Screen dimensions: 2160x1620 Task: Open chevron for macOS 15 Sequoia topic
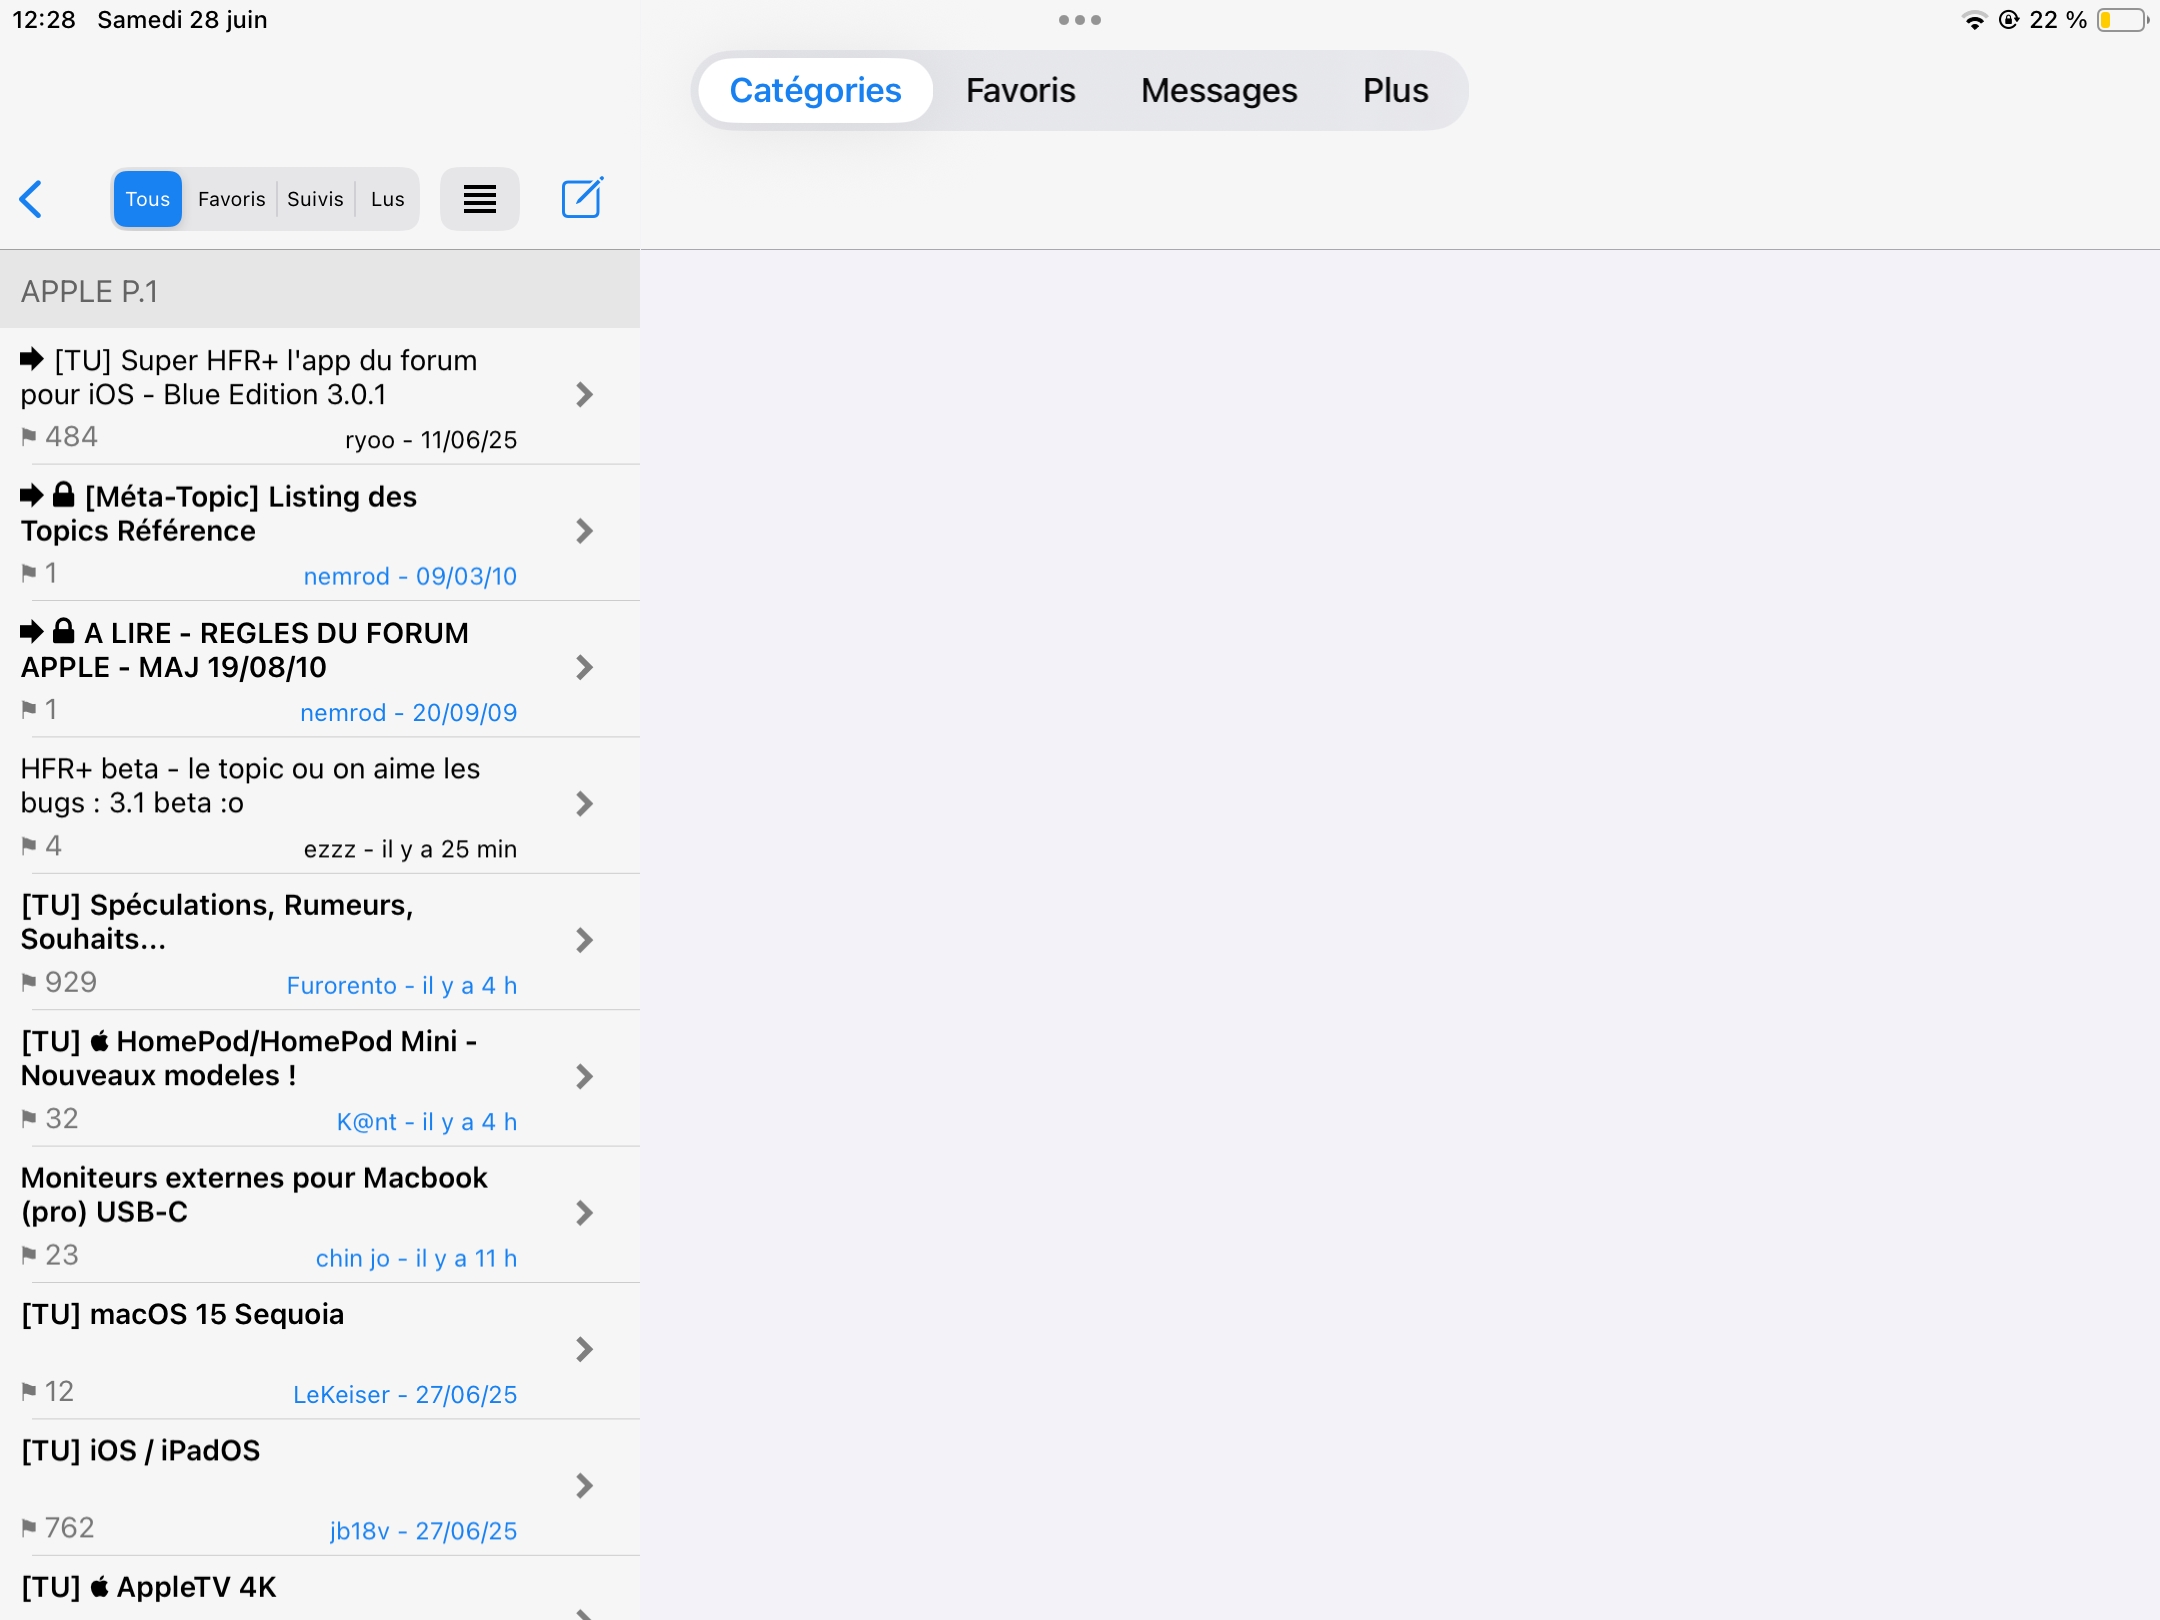pos(585,1350)
